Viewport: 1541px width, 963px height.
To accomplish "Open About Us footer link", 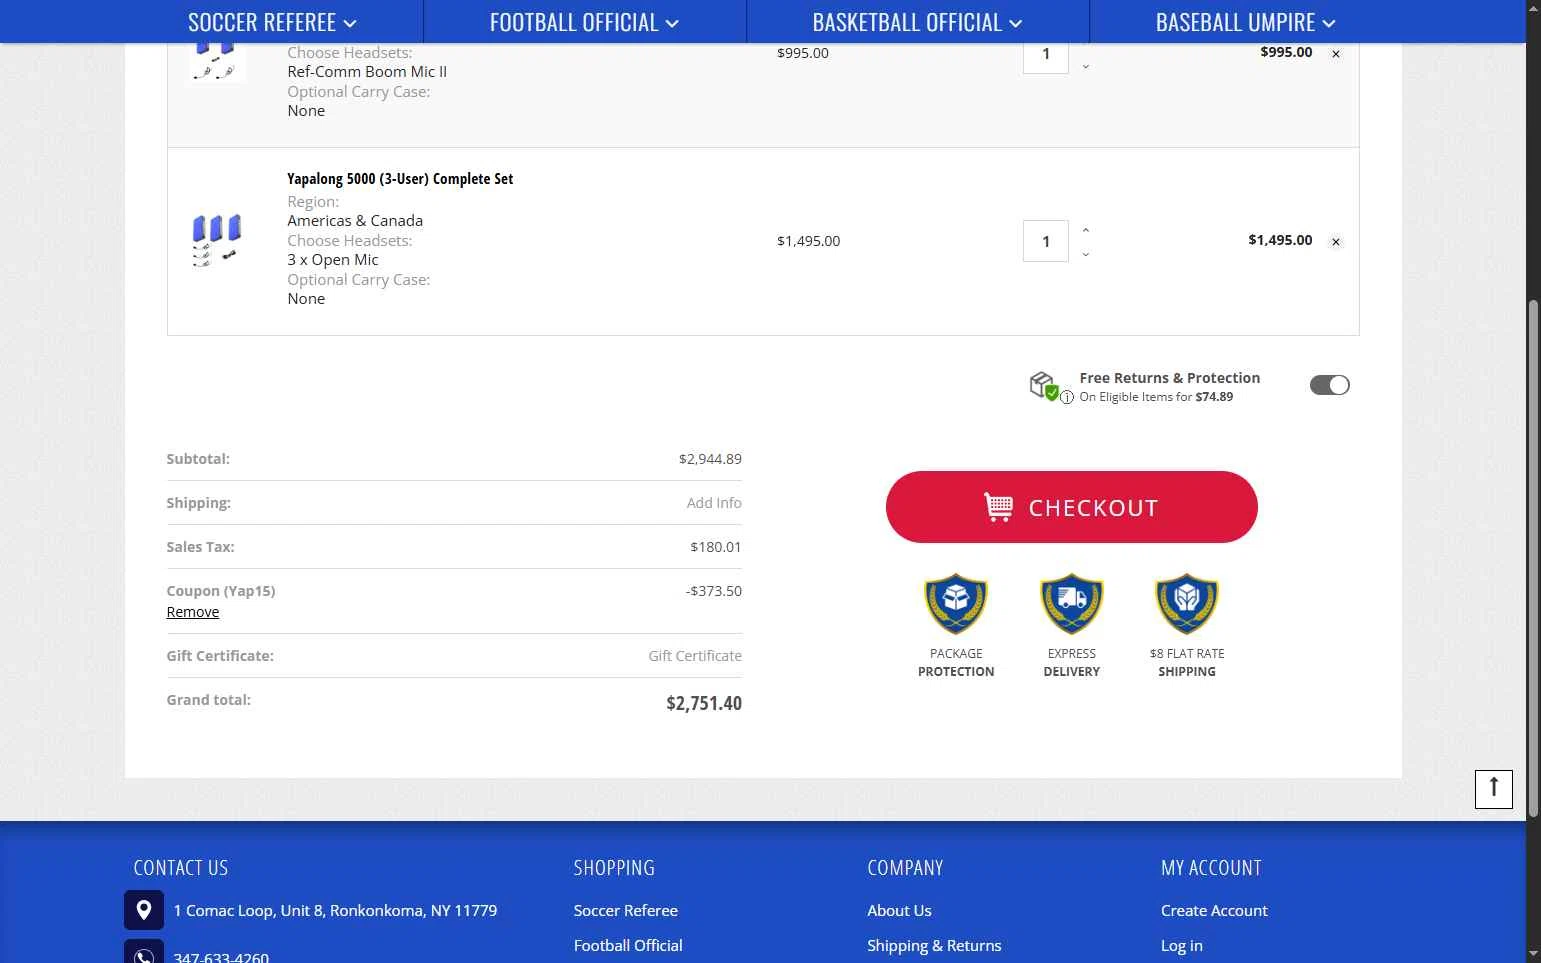I will (x=899, y=910).
